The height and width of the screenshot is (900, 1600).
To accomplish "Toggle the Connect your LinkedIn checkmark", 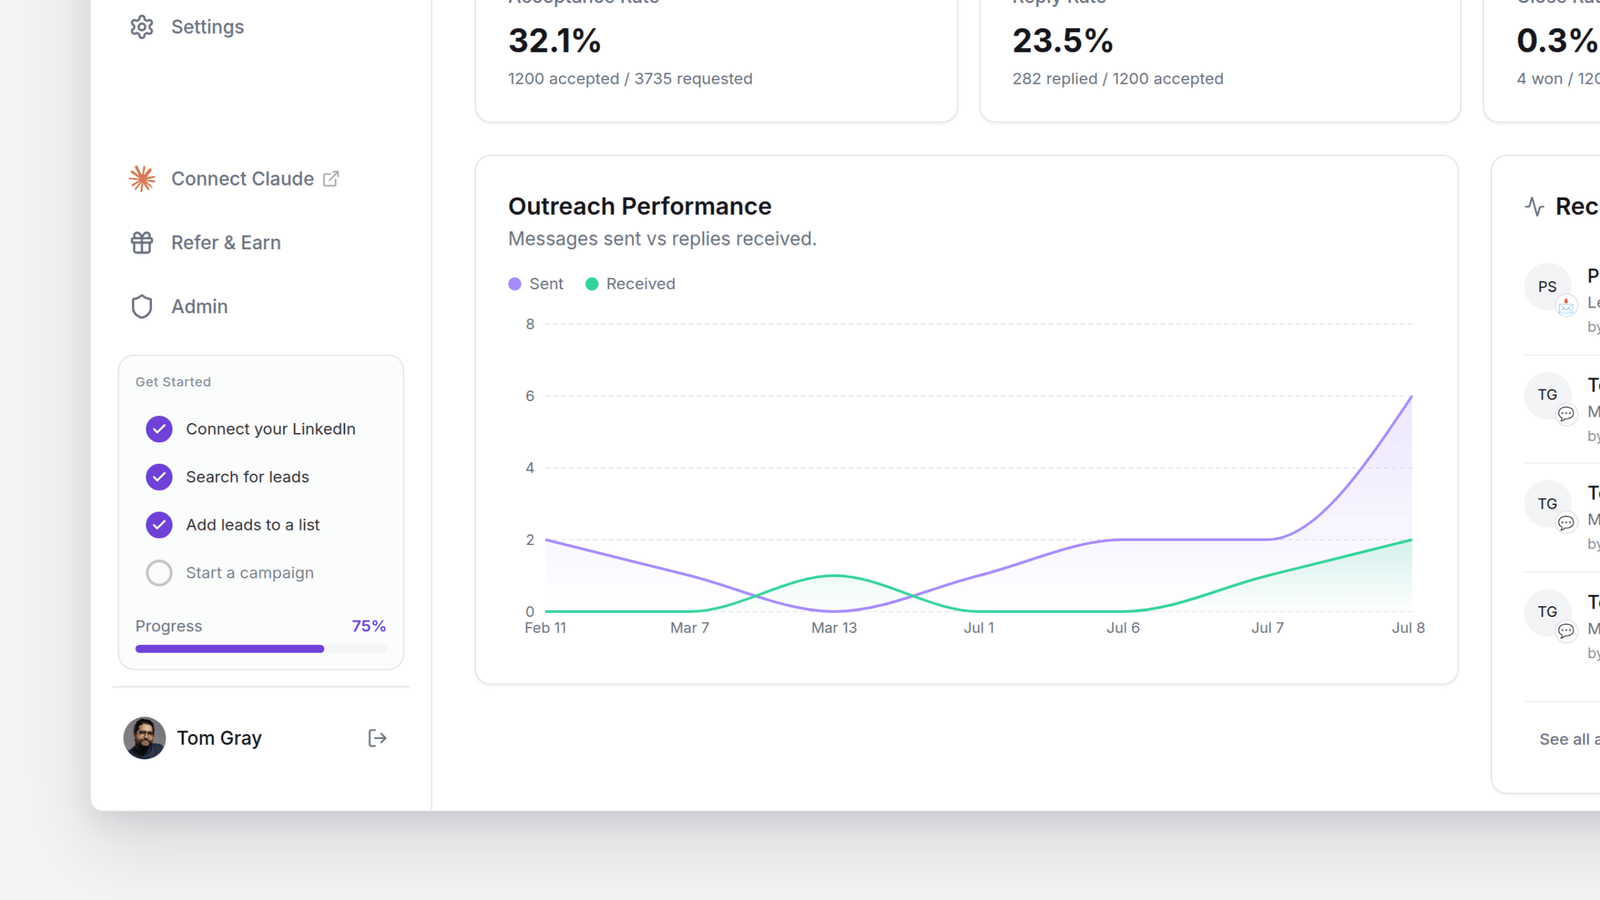I will tap(159, 429).
